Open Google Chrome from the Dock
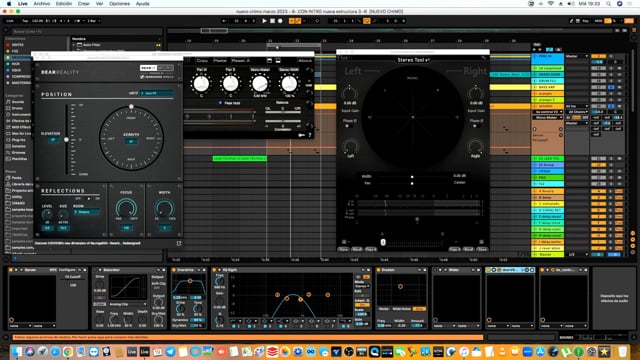The width and height of the screenshot is (640, 360). click(x=68, y=351)
